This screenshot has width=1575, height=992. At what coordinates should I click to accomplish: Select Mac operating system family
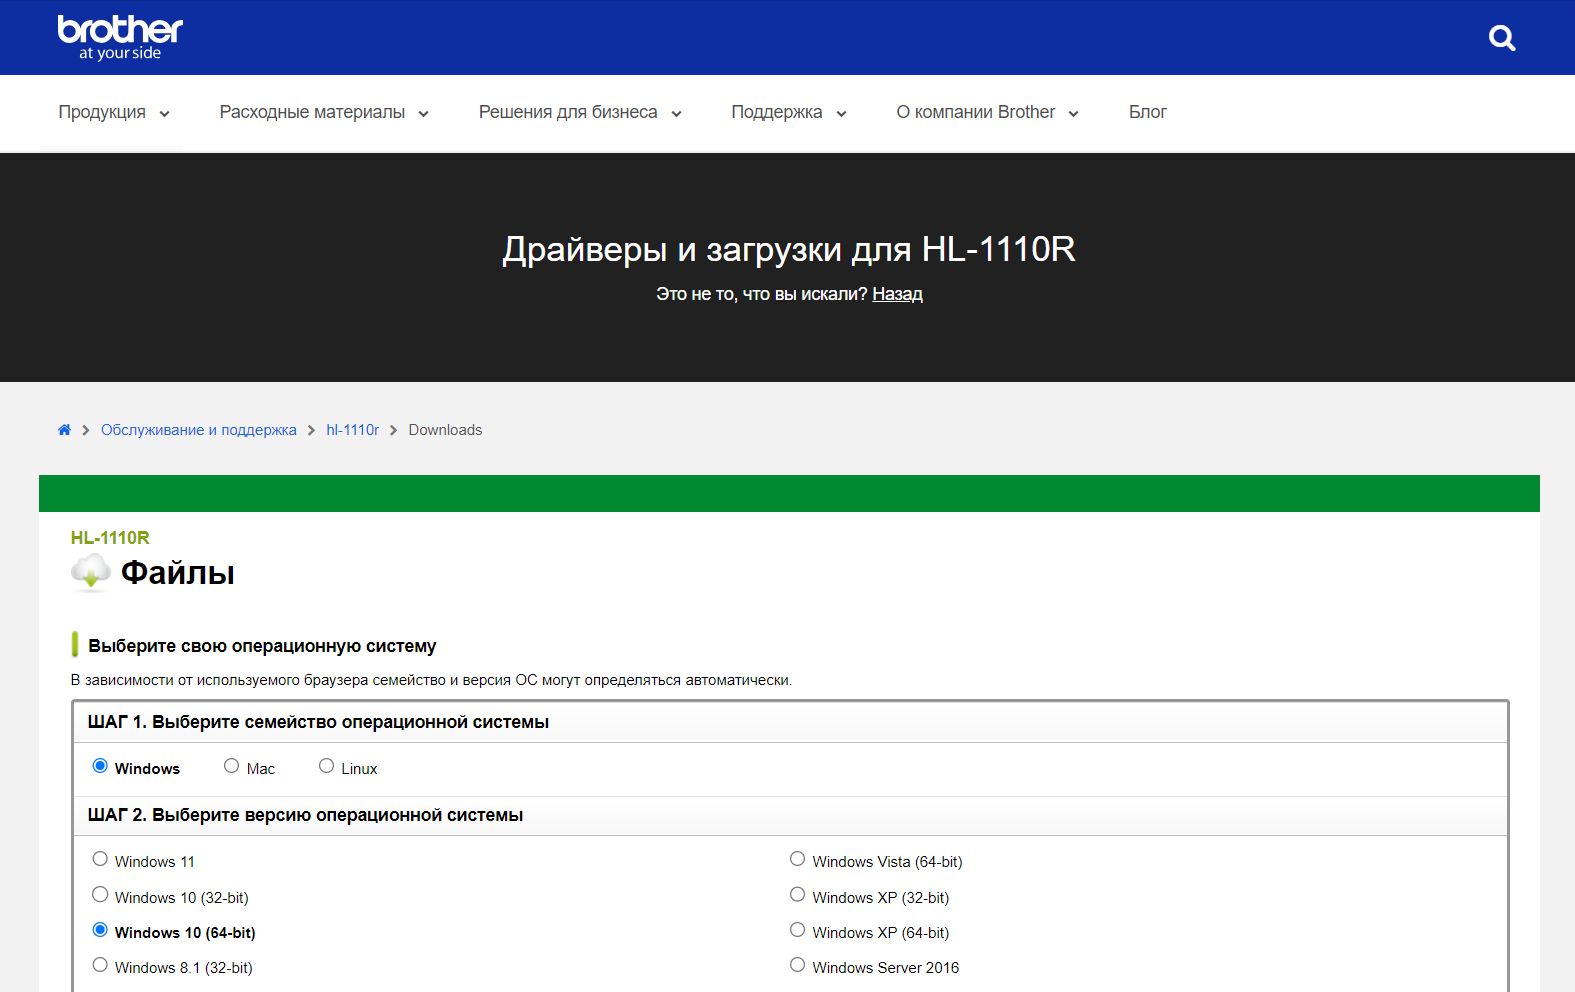[231, 766]
